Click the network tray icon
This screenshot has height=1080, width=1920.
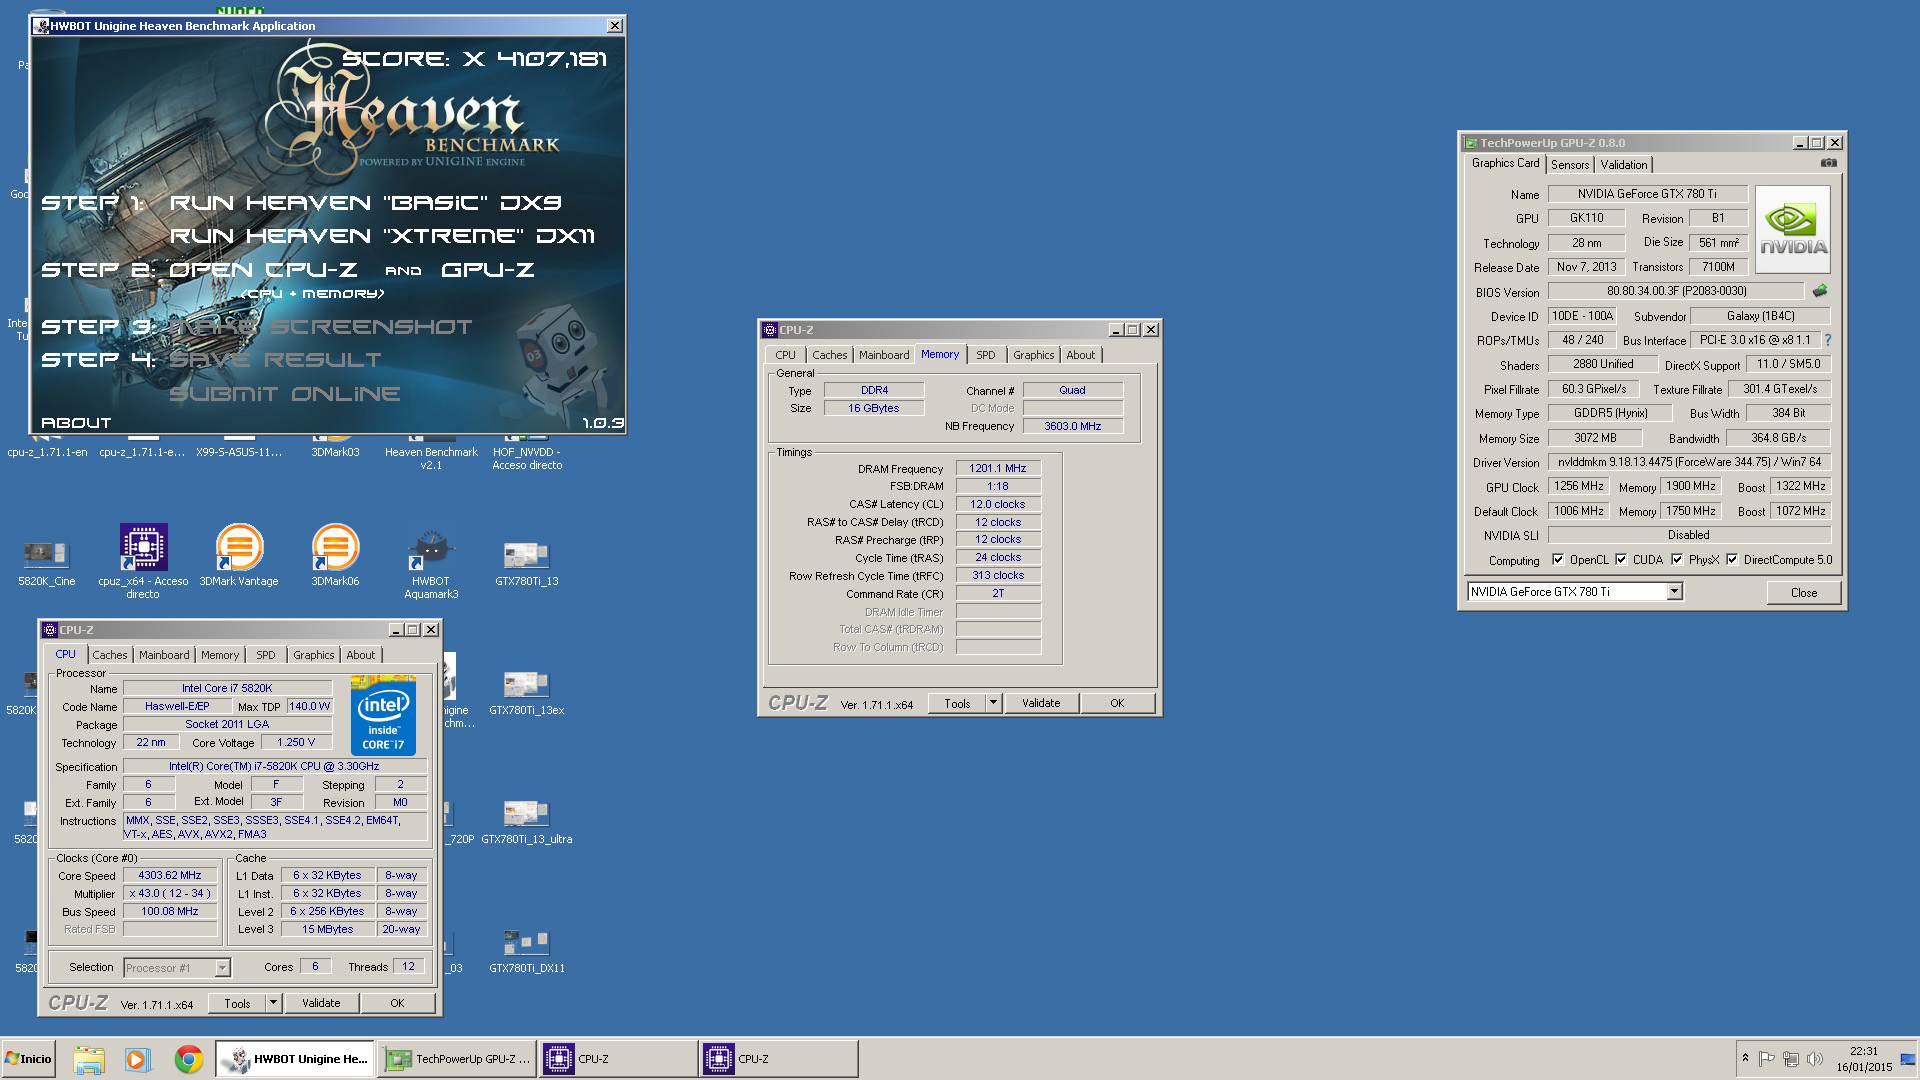click(1790, 1059)
